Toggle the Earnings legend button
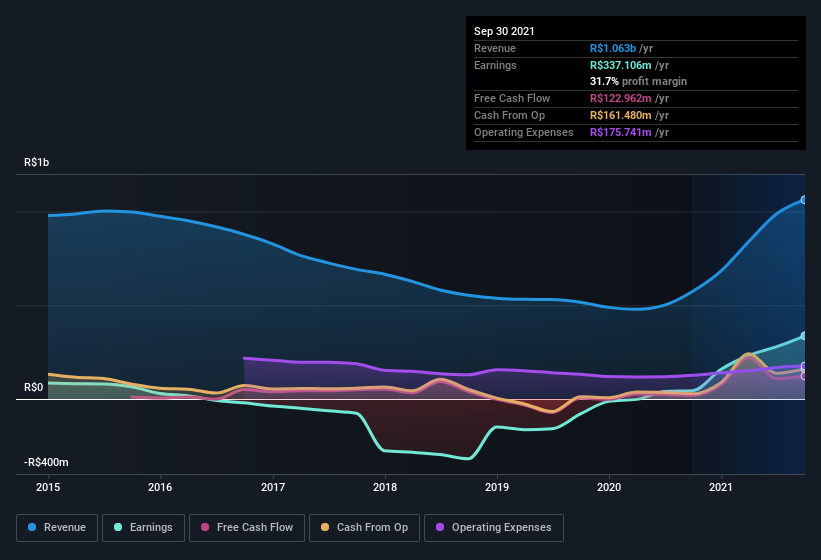The height and width of the screenshot is (560, 821). 143,528
